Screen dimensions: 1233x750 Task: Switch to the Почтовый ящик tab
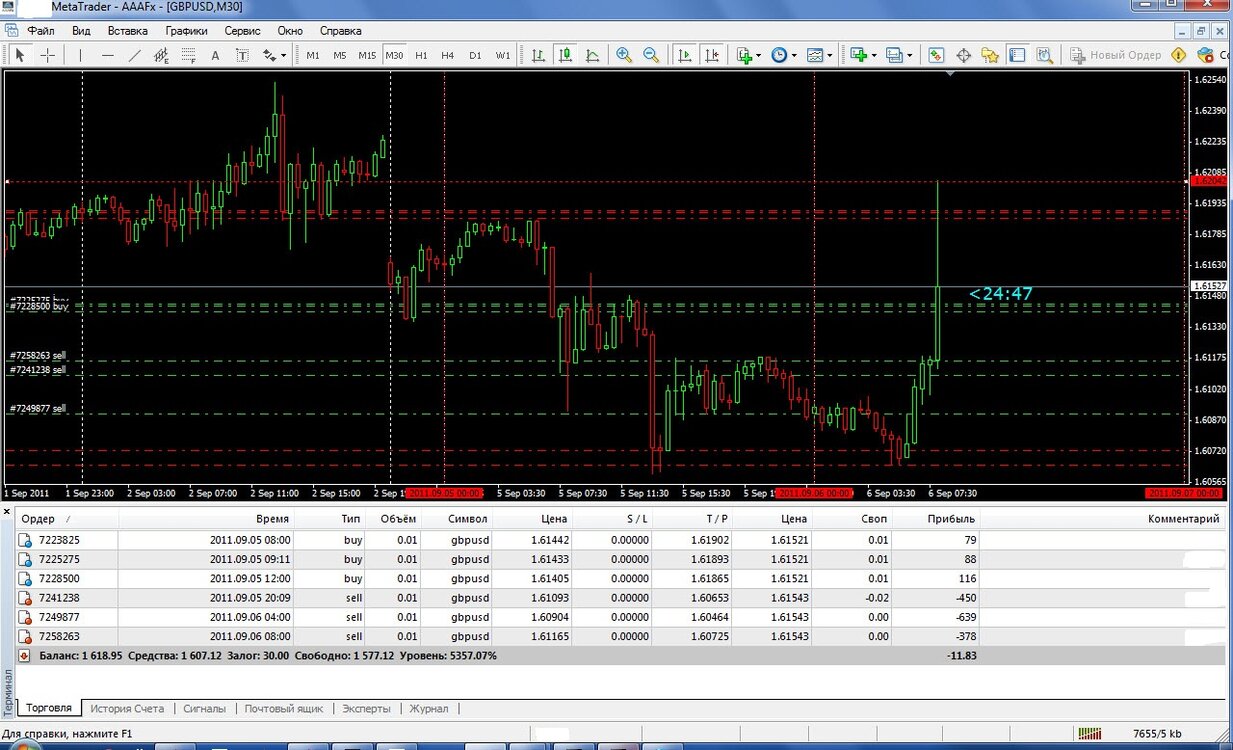(284, 708)
